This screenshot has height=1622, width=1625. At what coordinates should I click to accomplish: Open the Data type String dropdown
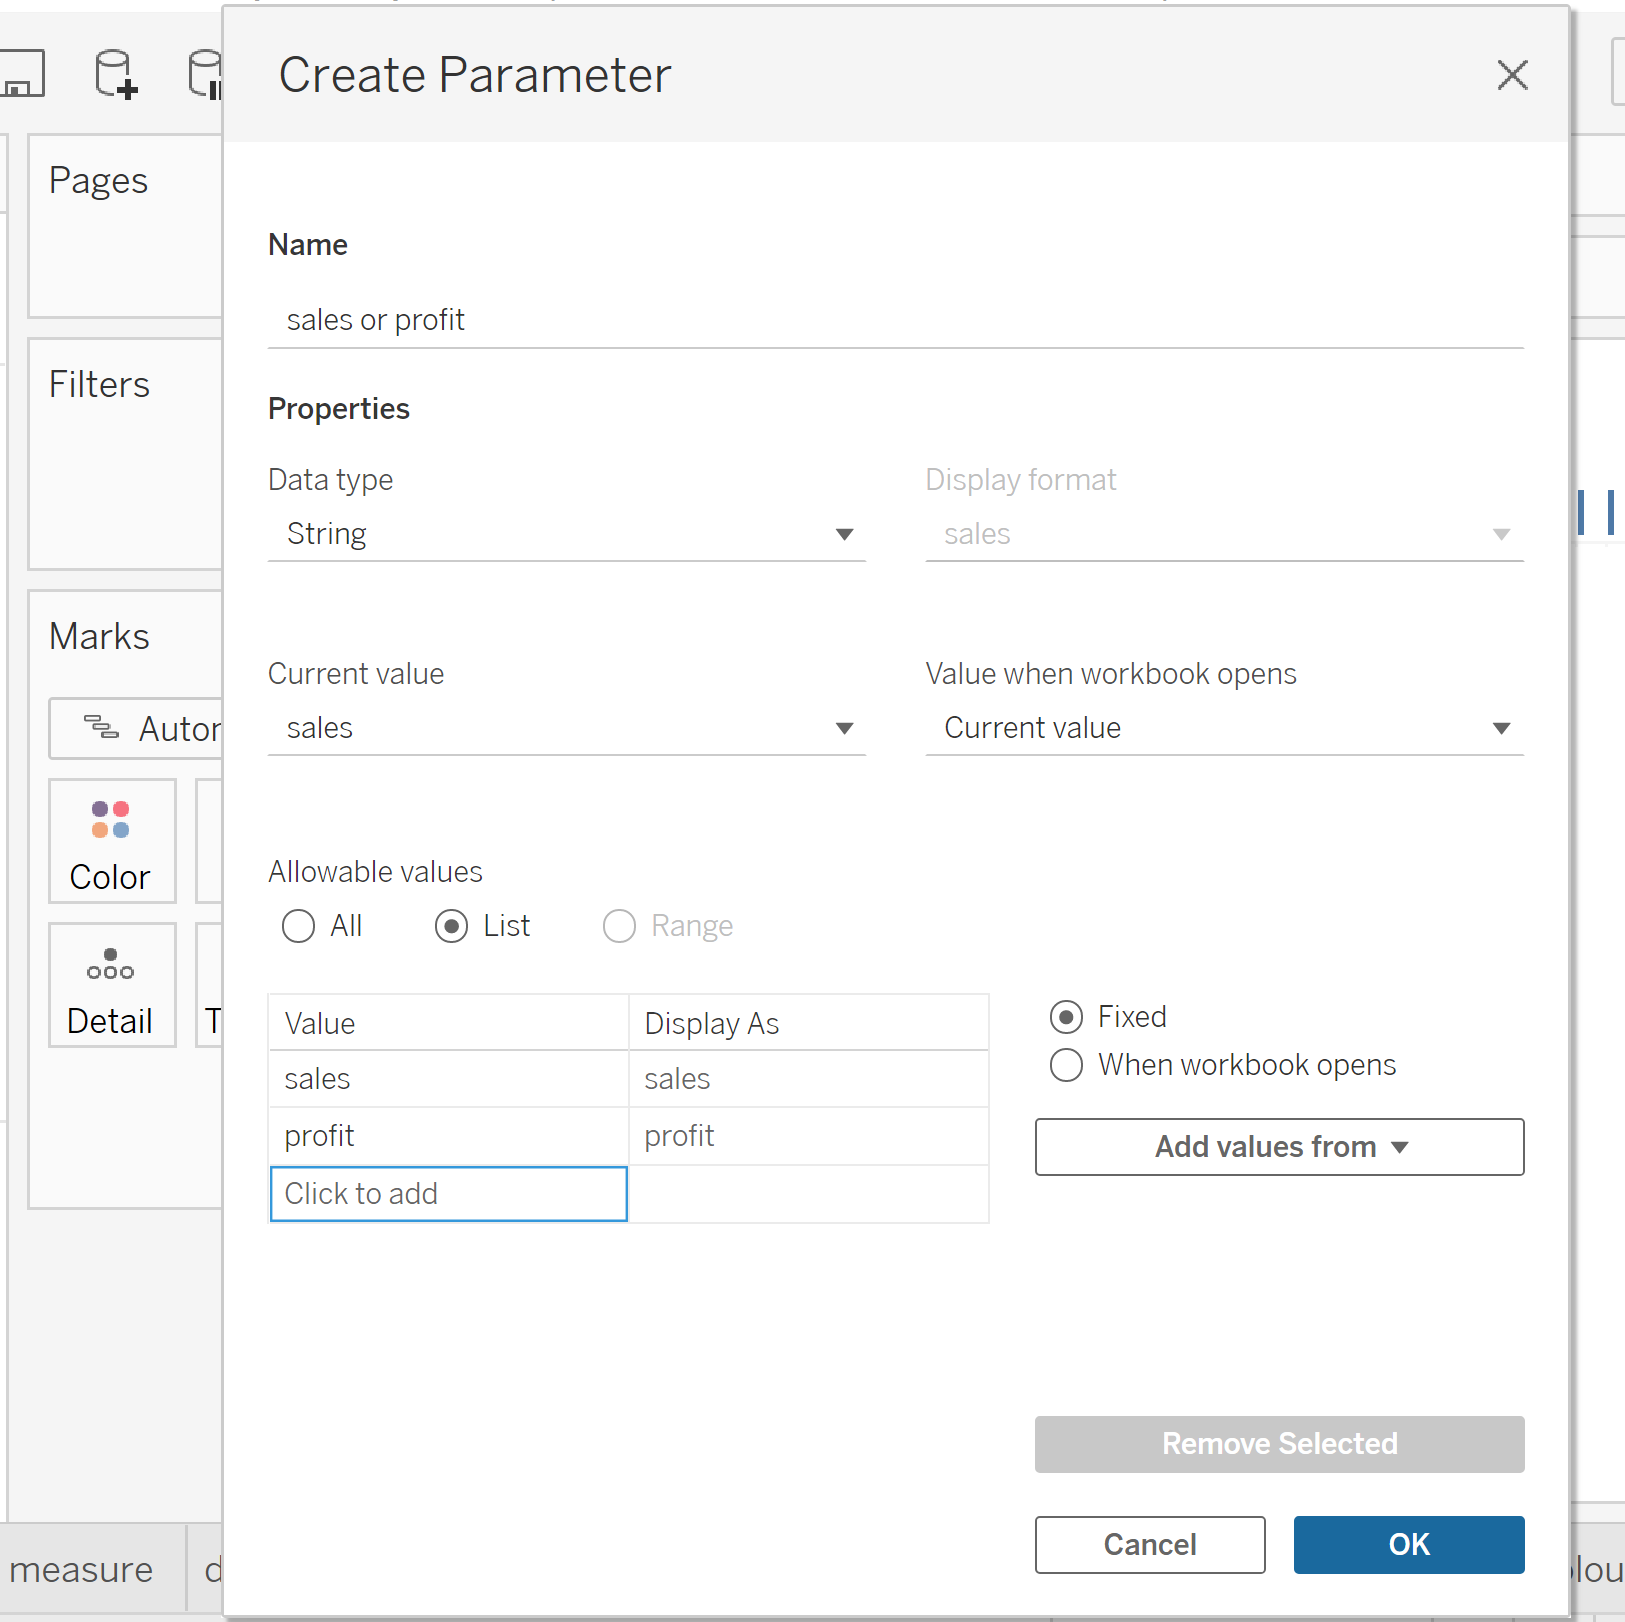pyautogui.click(x=566, y=534)
